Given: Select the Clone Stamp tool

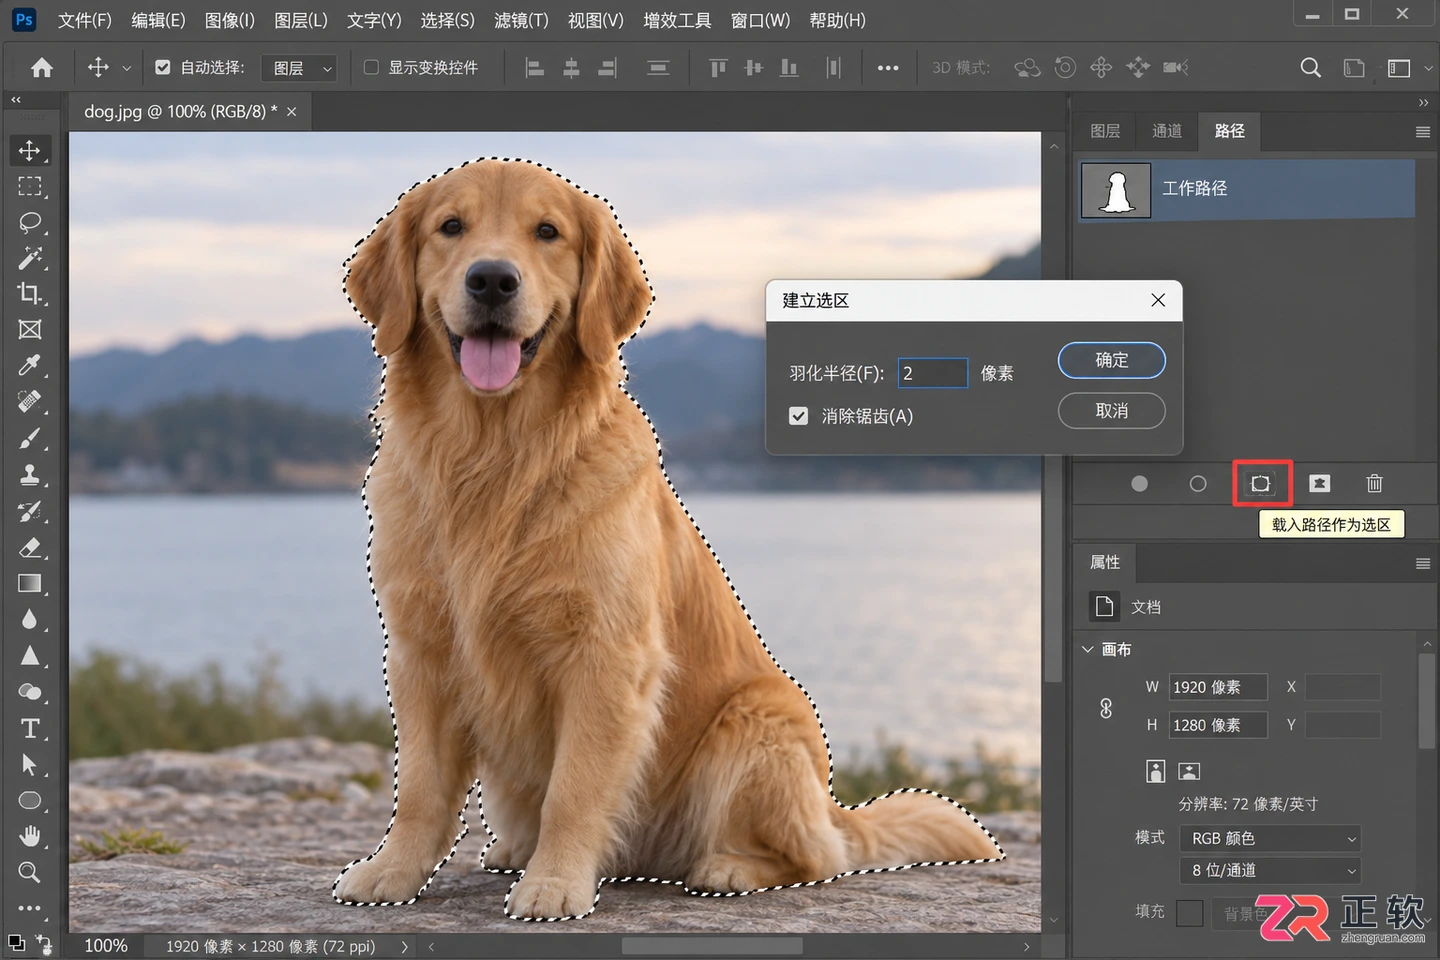Looking at the screenshot, I should tap(29, 475).
